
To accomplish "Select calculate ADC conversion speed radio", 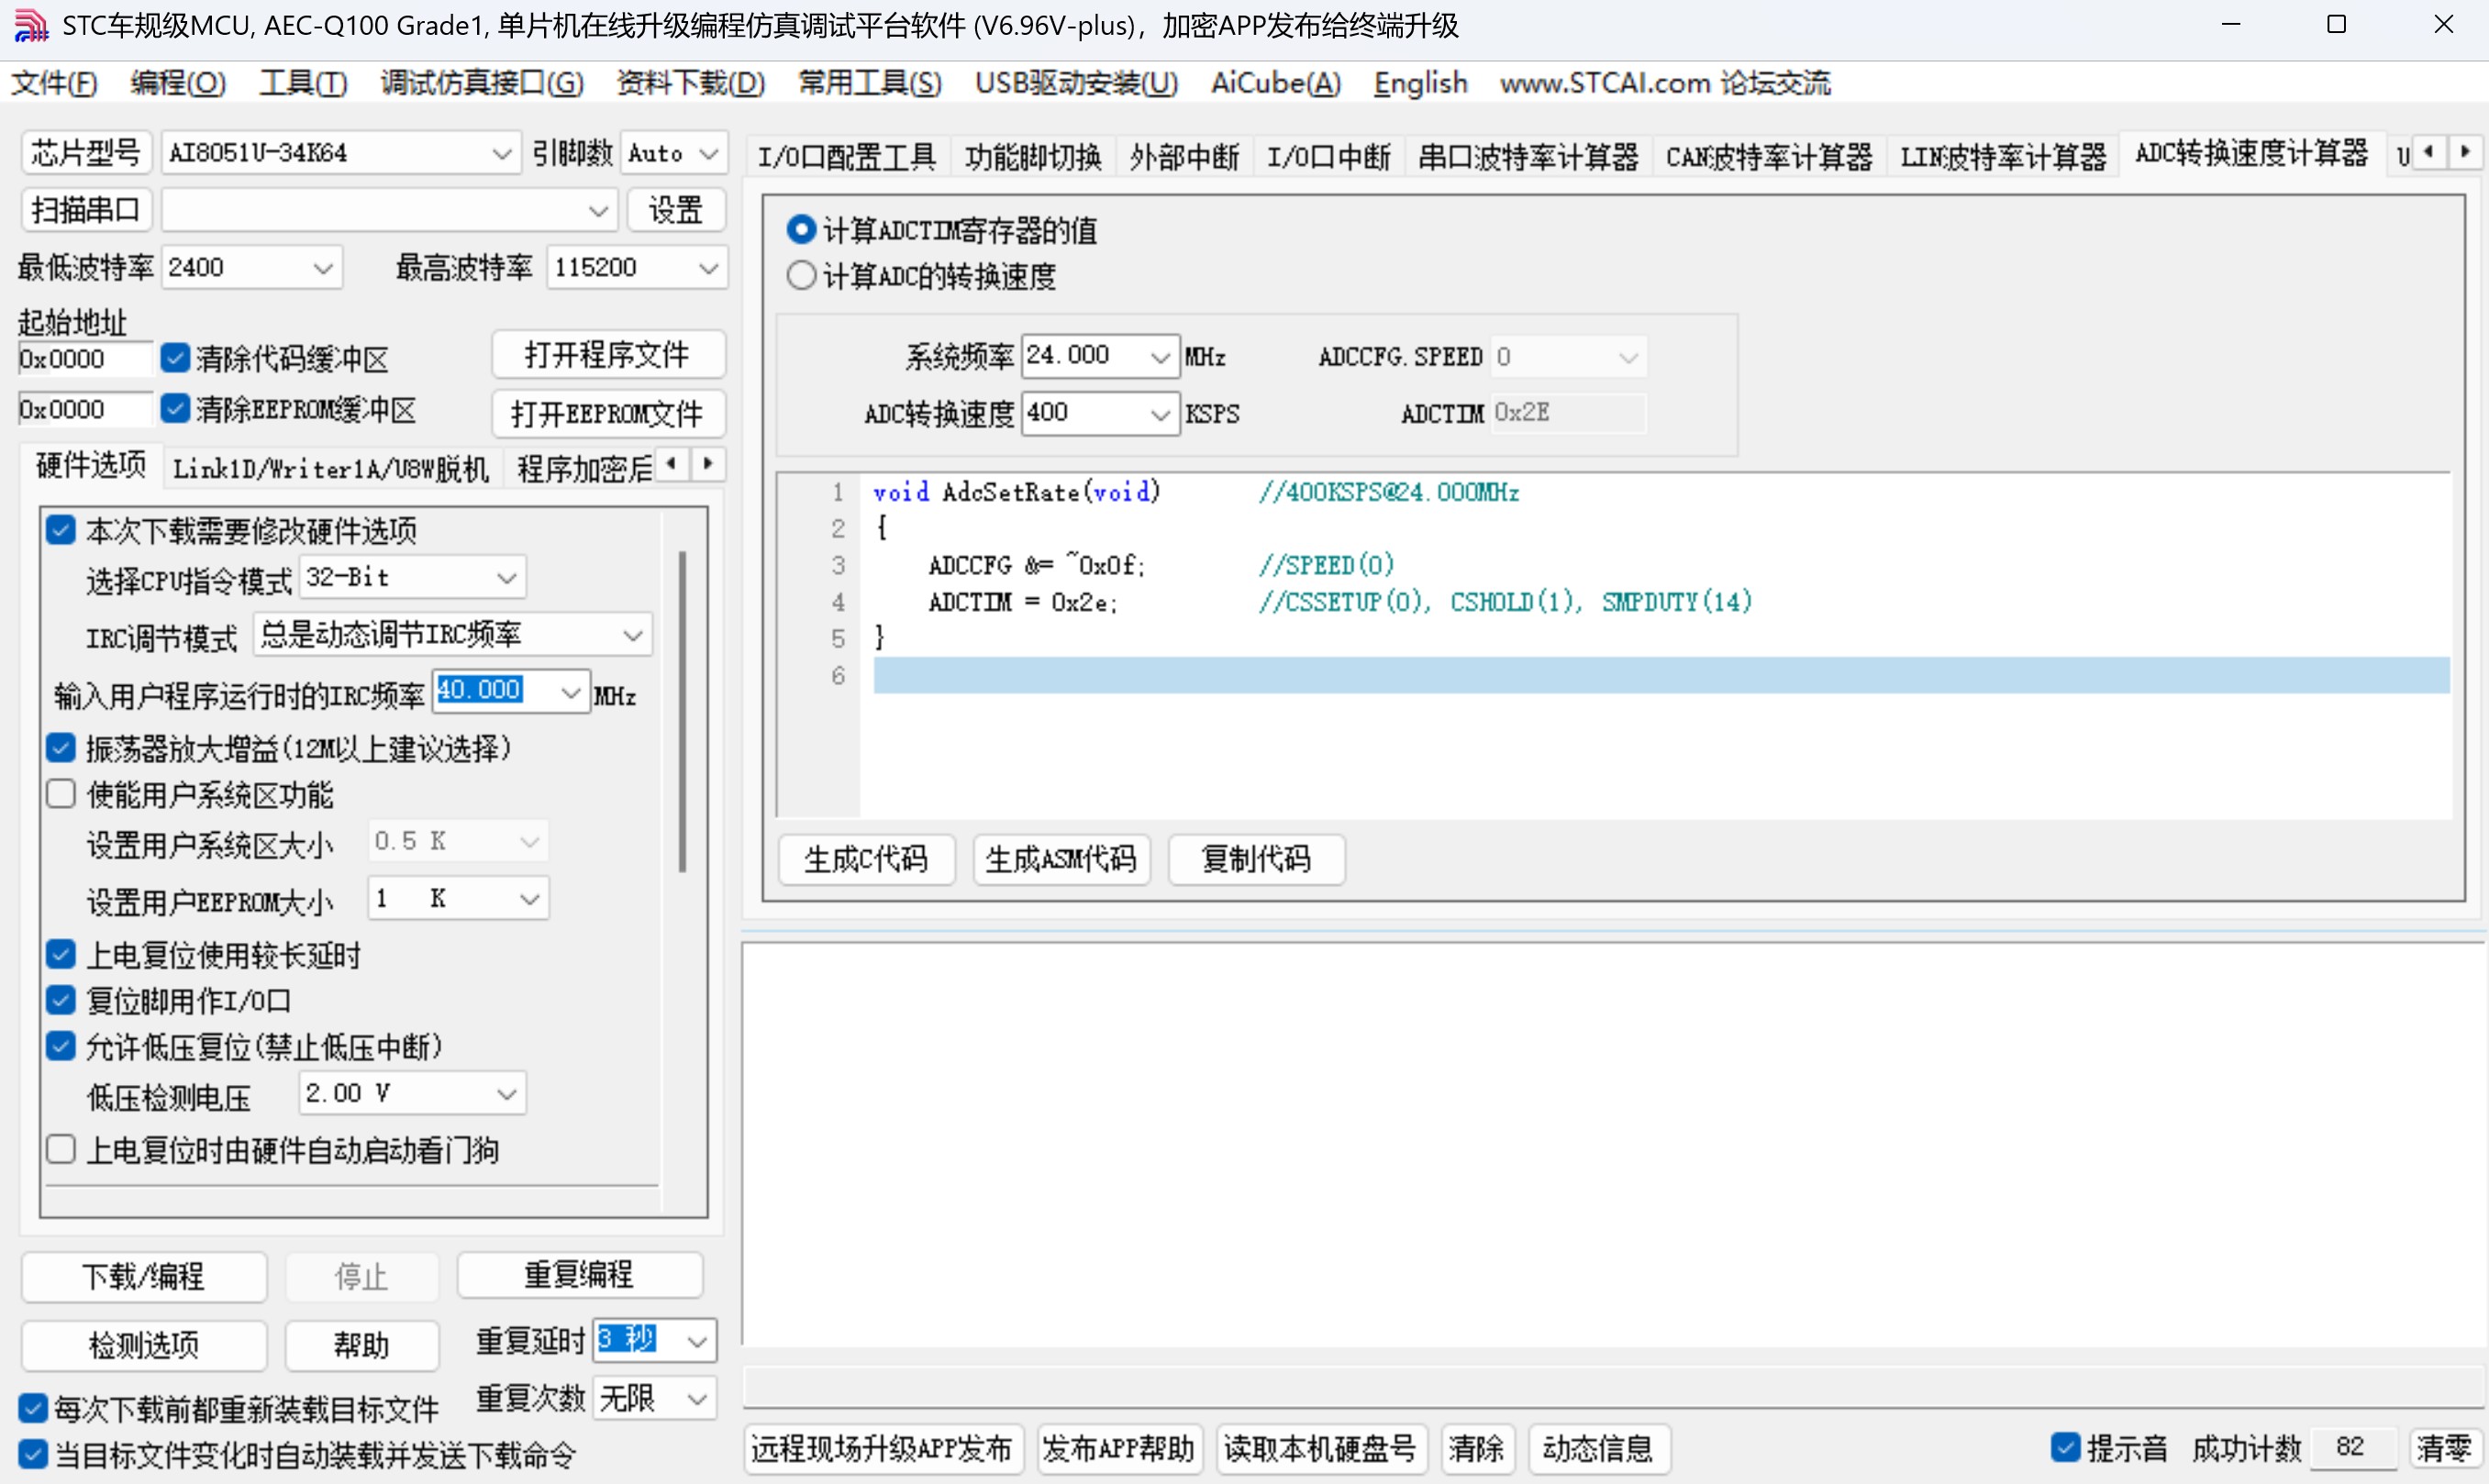I will point(801,275).
